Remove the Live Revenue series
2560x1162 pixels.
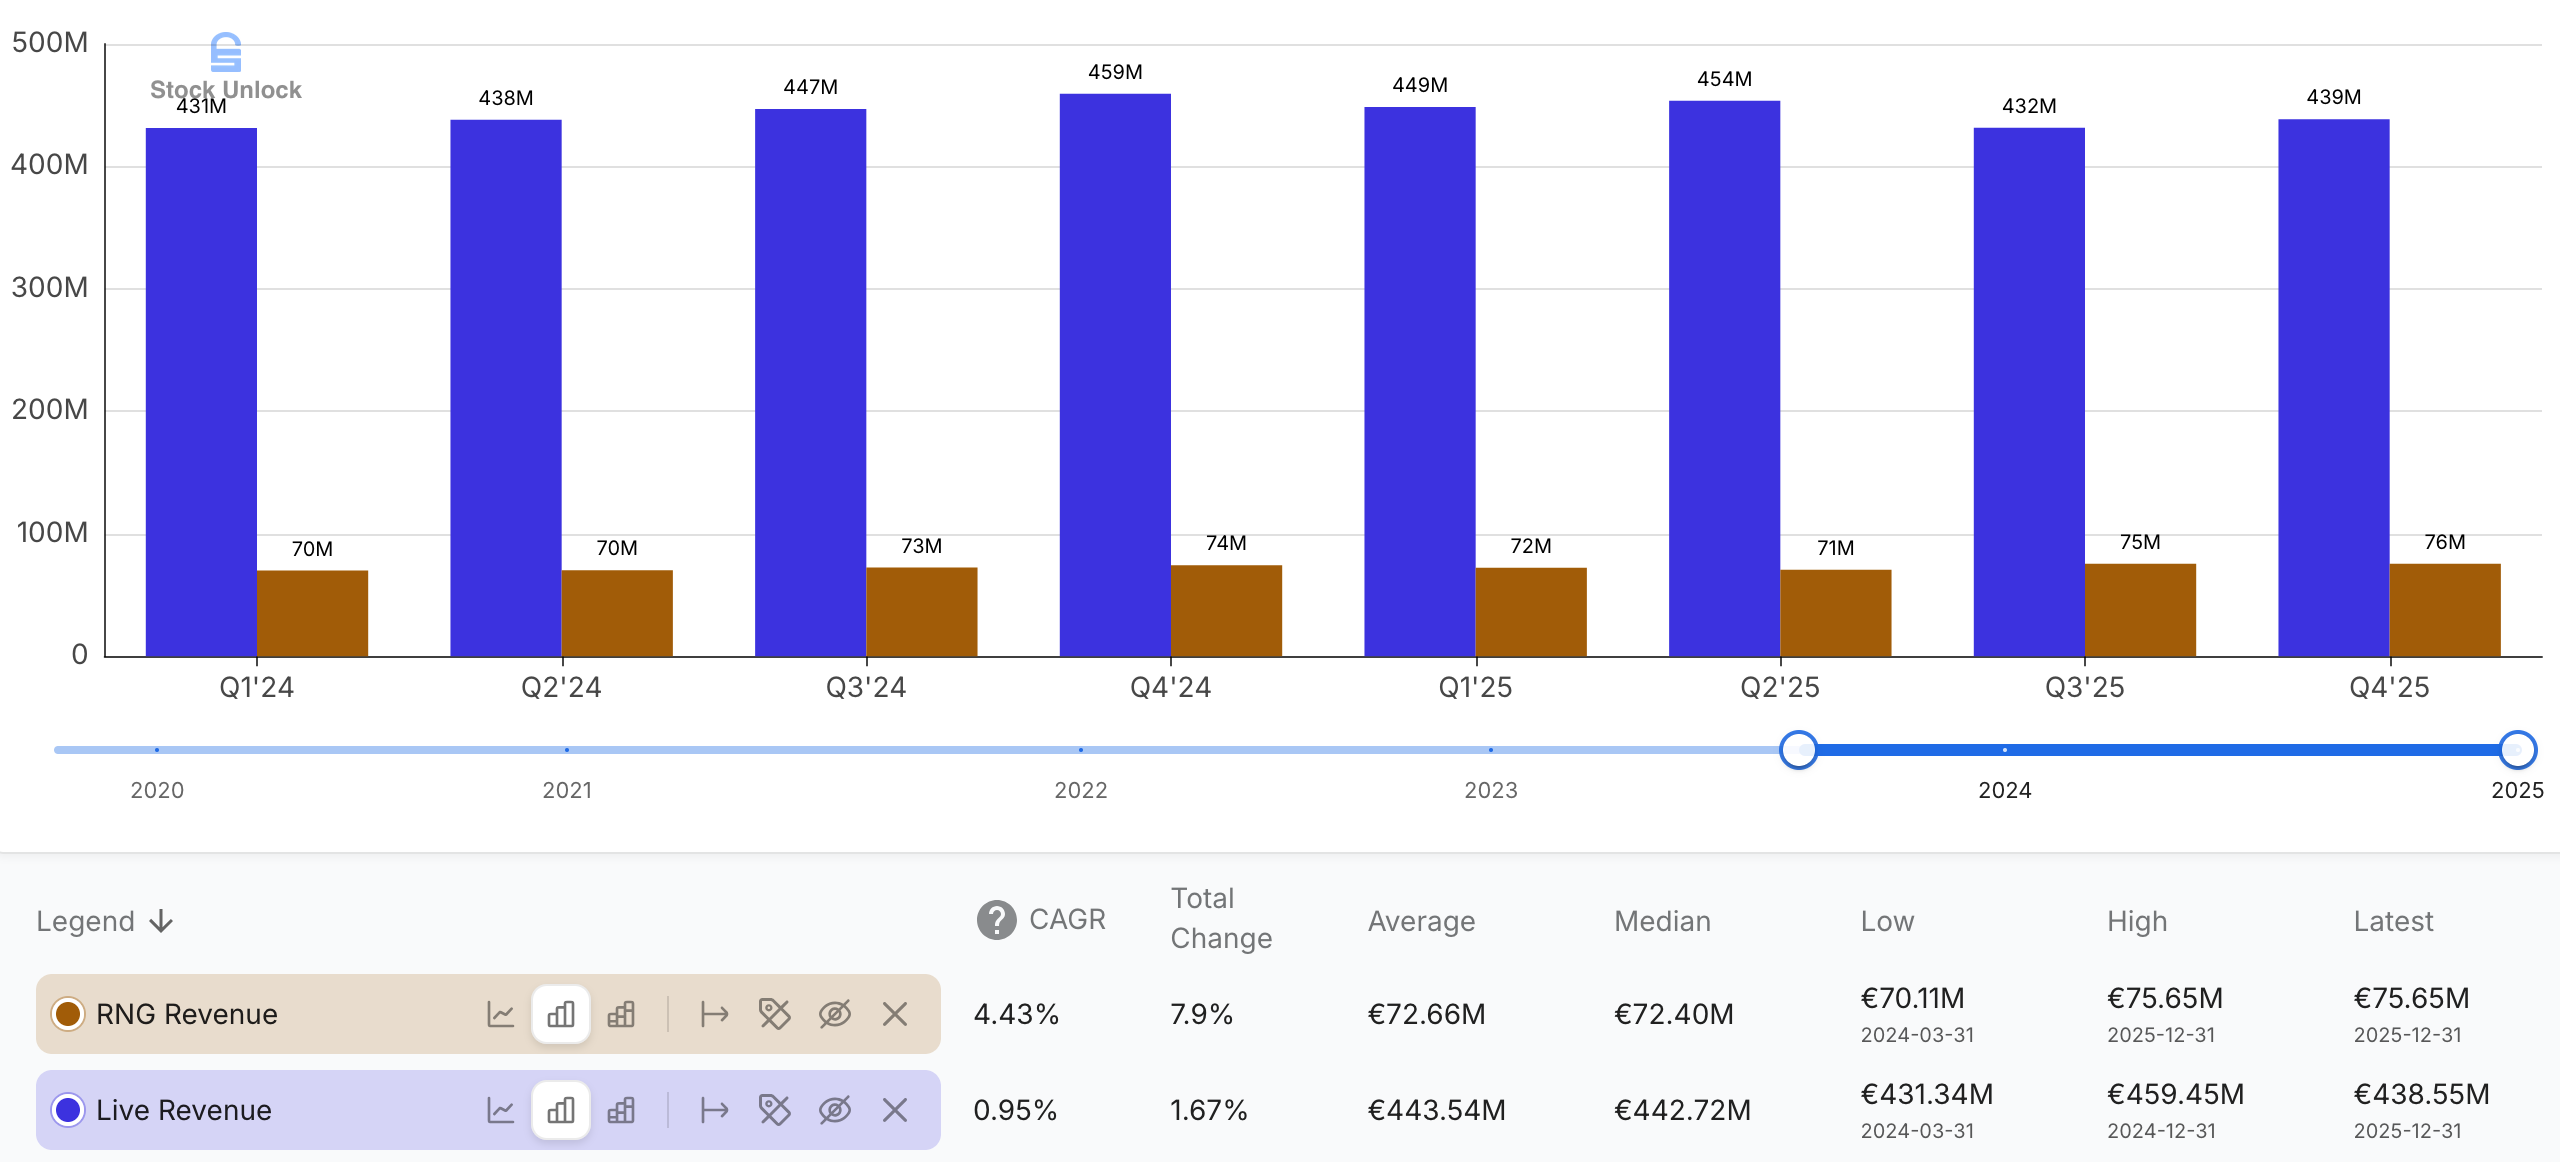[895, 1110]
